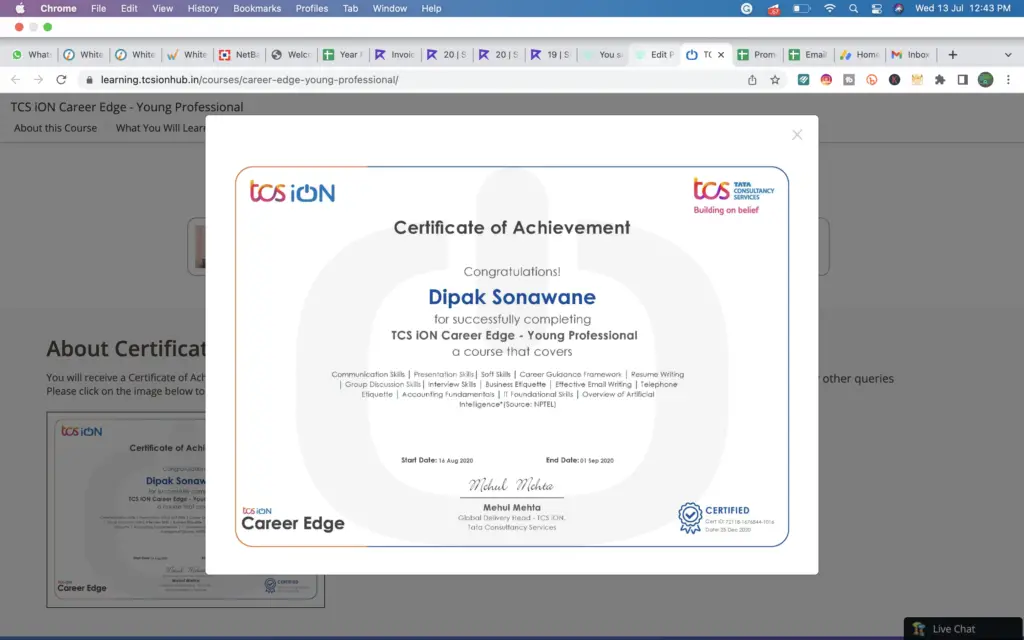
Task: Switch to the WhatsApp tab
Action: tap(31, 55)
